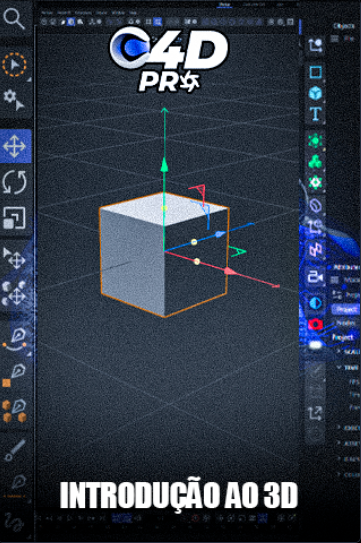The width and height of the screenshot is (361, 543).
Task: Select the Rectangle spline icon
Action: click(315, 72)
